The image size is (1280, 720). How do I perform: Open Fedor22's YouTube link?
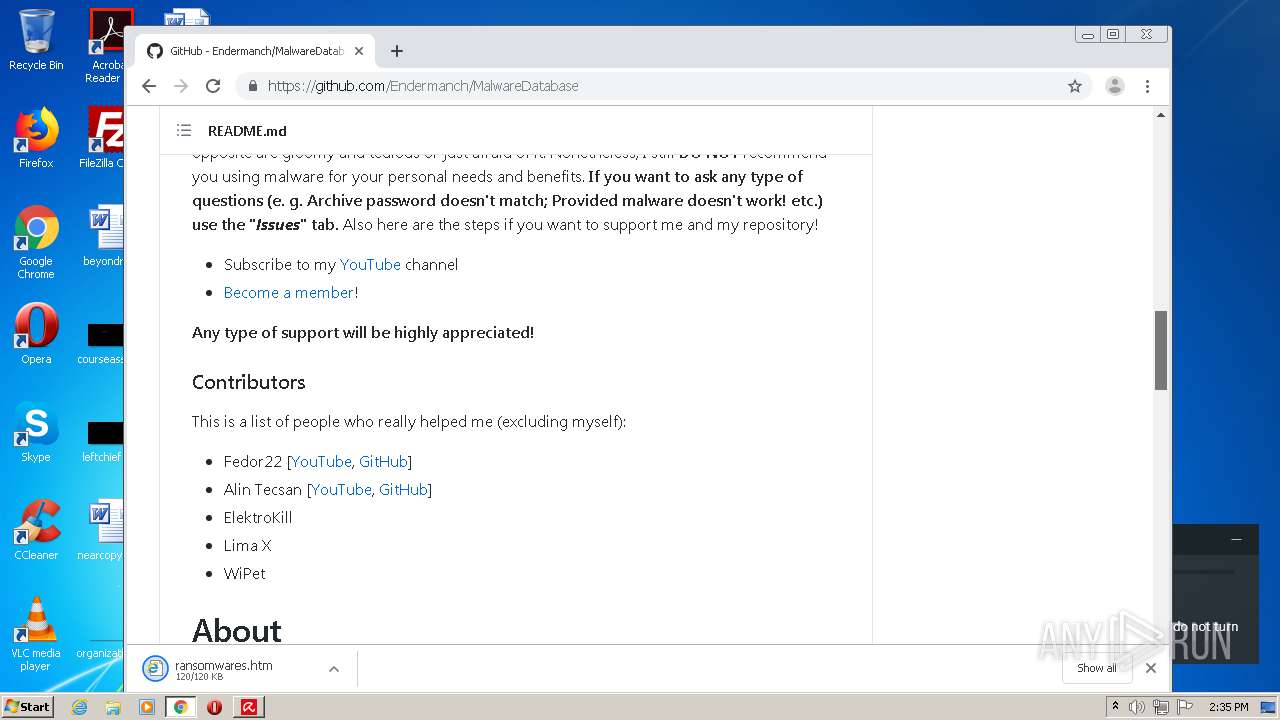[321, 461]
